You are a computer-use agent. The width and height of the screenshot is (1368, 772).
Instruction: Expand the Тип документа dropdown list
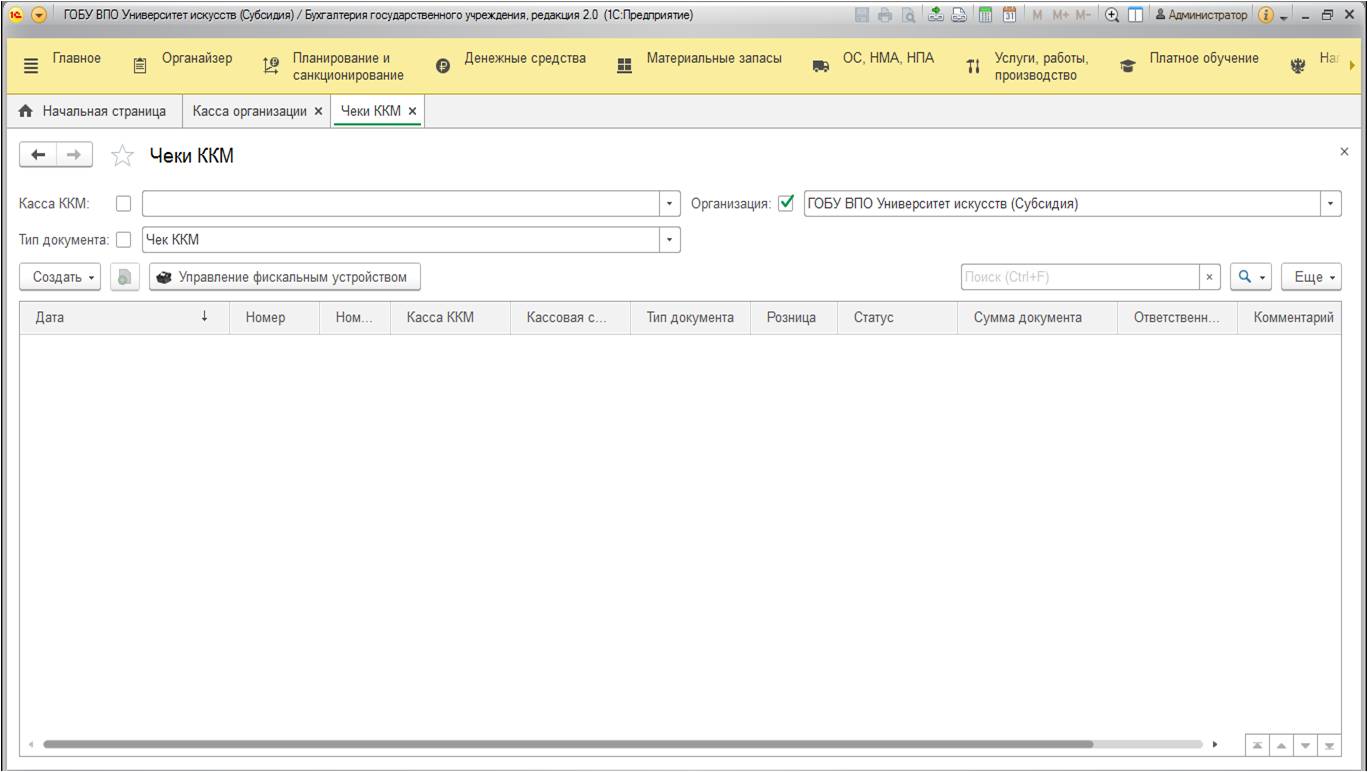coord(669,240)
